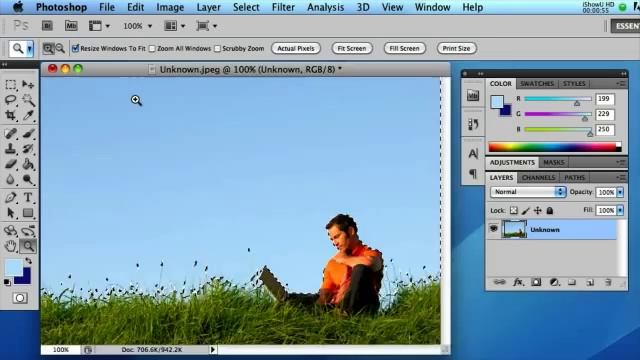Switch to the Channels tab
The width and height of the screenshot is (640, 360).
pos(538,178)
